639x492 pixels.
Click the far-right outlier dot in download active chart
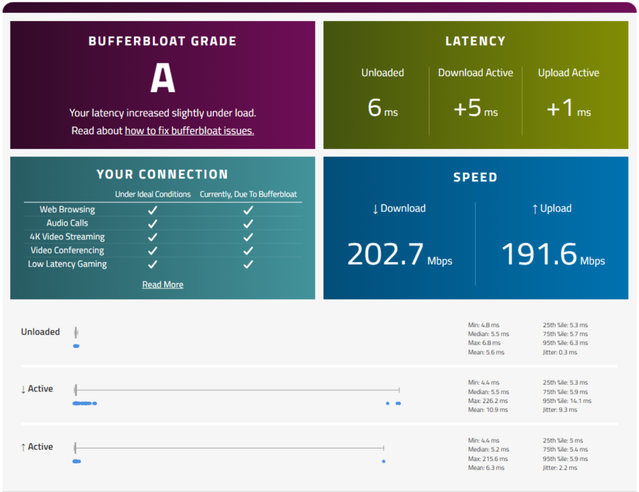pos(398,404)
